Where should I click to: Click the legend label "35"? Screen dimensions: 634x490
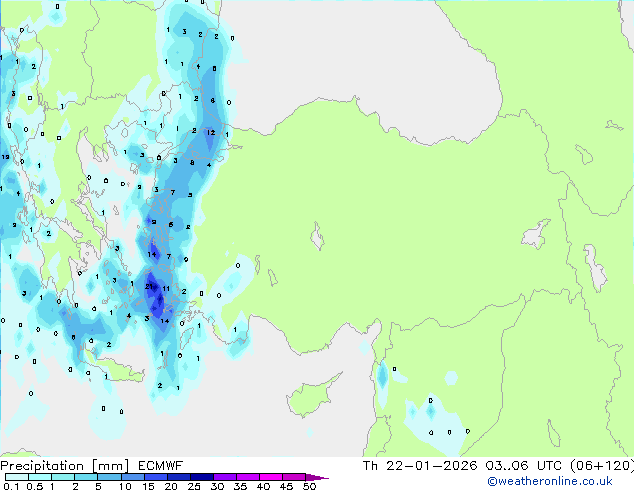point(240,486)
